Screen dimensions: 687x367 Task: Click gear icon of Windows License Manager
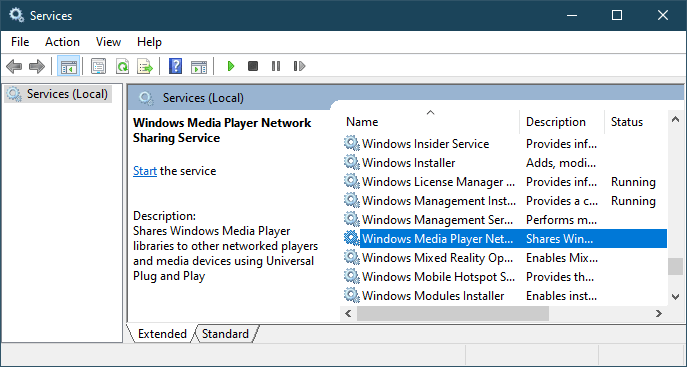click(x=351, y=182)
